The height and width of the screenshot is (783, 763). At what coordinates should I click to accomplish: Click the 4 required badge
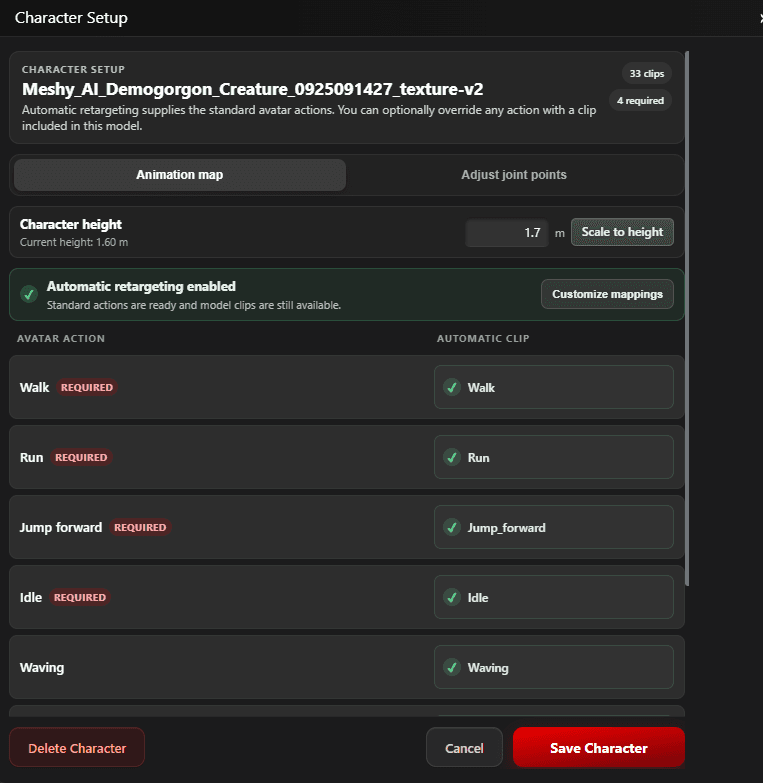point(640,100)
